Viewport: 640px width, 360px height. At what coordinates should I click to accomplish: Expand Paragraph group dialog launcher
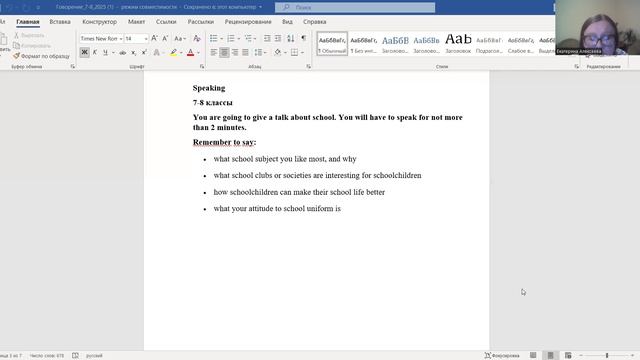pos(308,66)
